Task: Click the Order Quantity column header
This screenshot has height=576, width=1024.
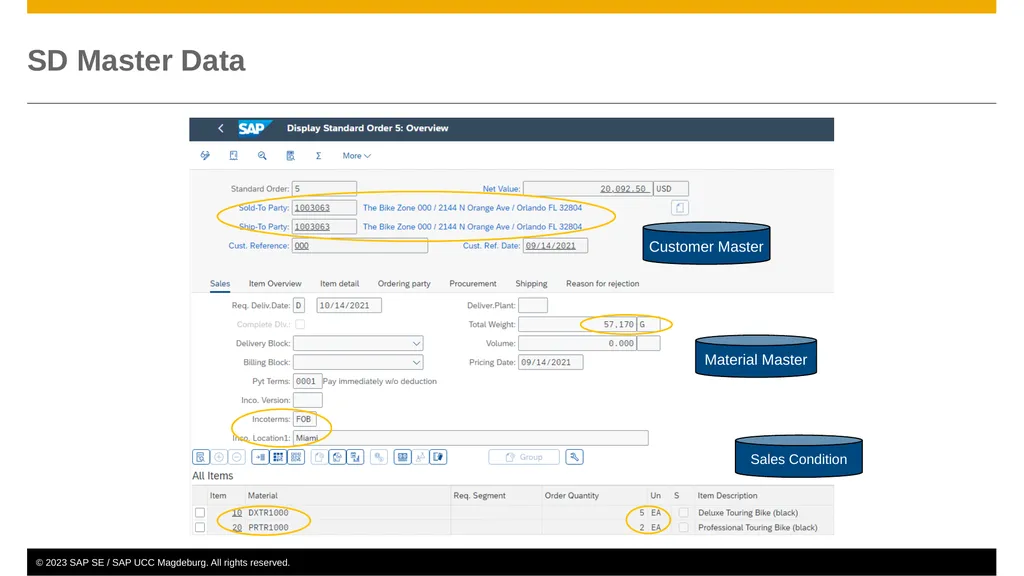Action: click(x=571, y=496)
